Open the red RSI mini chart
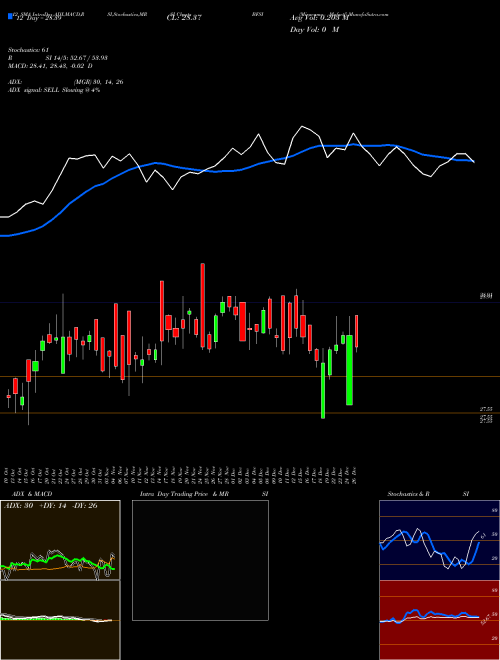Screen dimensions: 500x660 (x=439, y=620)
